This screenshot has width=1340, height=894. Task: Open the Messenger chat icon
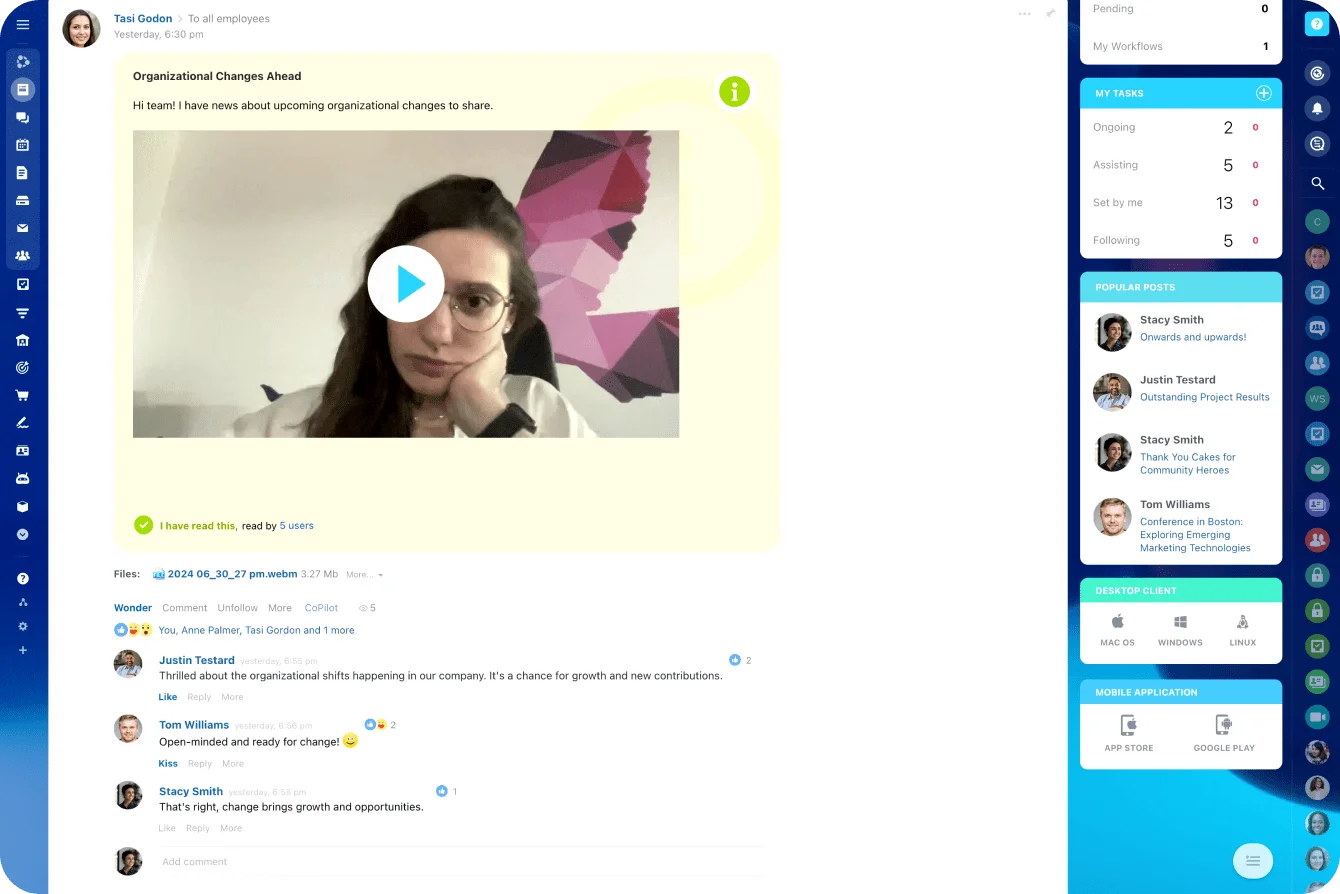(22, 116)
